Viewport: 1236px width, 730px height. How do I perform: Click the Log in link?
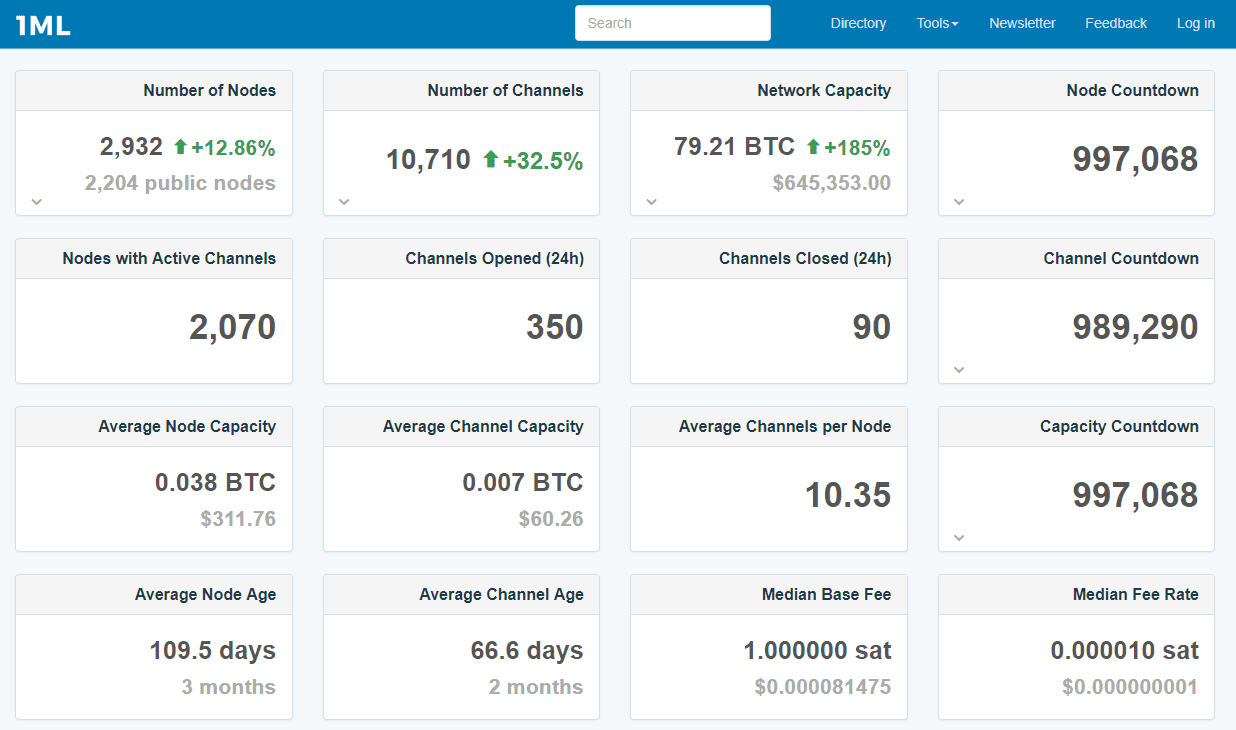(x=1195, y=23)
